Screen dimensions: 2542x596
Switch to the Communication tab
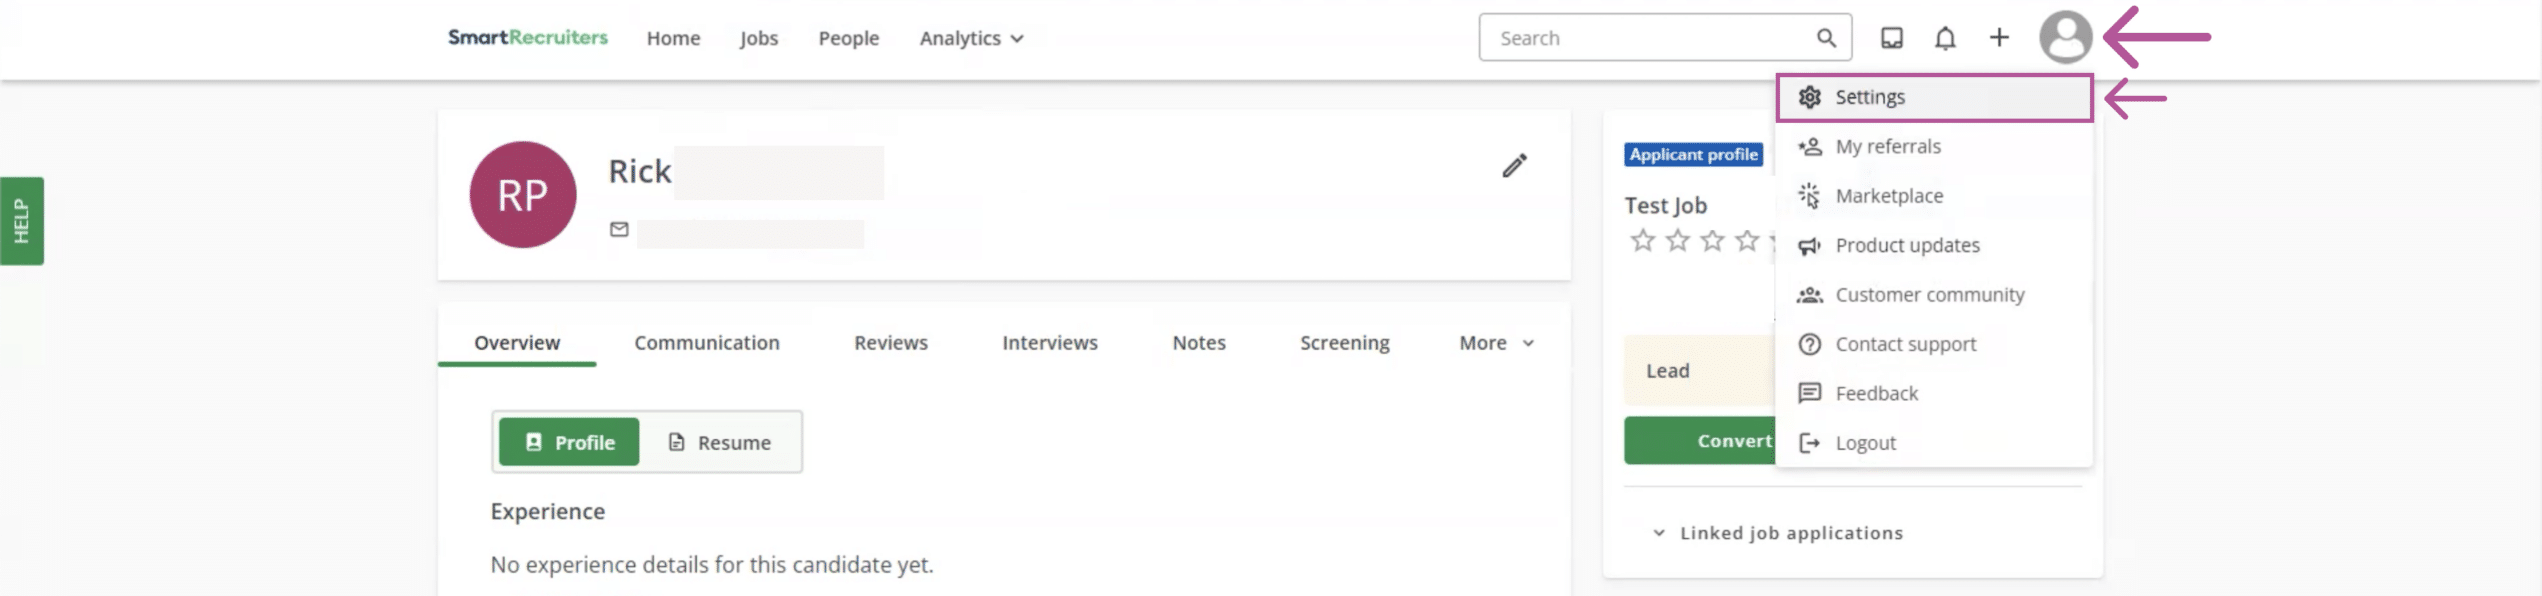(x=706, y=343)
